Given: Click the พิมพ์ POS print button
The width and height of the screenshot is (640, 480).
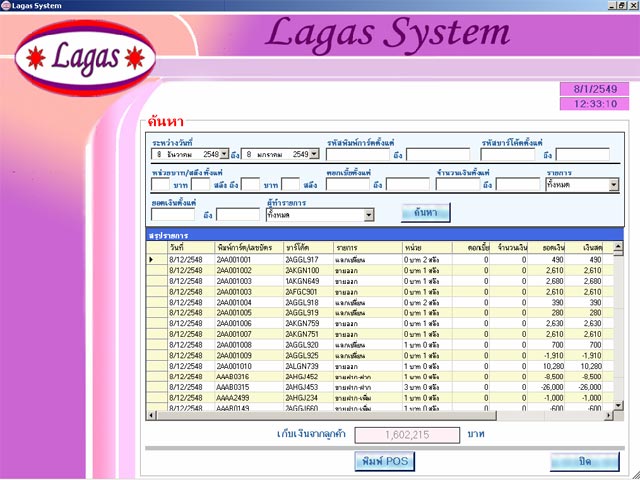Looking at the screenshot, I should [x=384, y=461].
